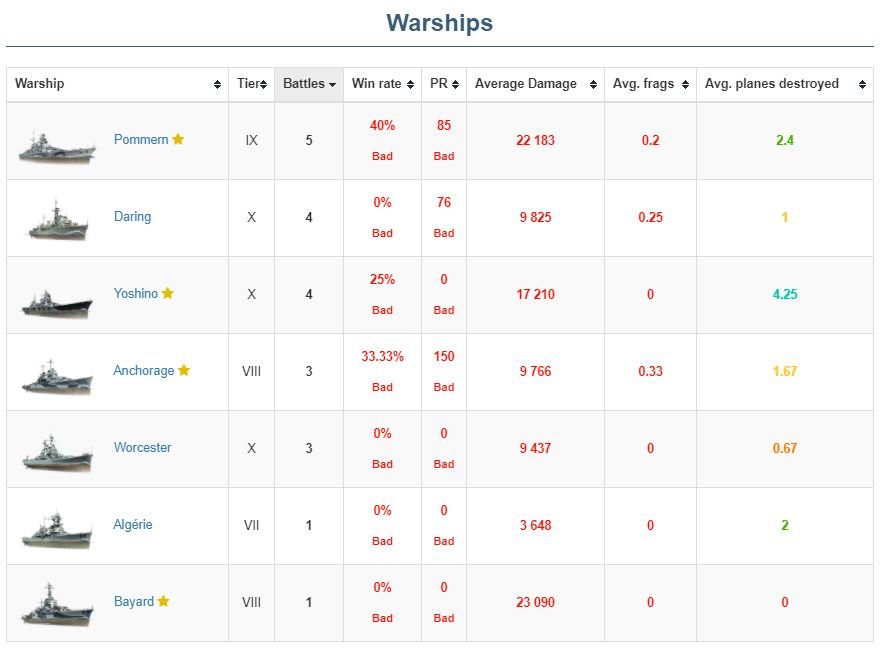The image size is (883, 657).
Task: Sort by Win rate column header
Action: tap(382, 84)
